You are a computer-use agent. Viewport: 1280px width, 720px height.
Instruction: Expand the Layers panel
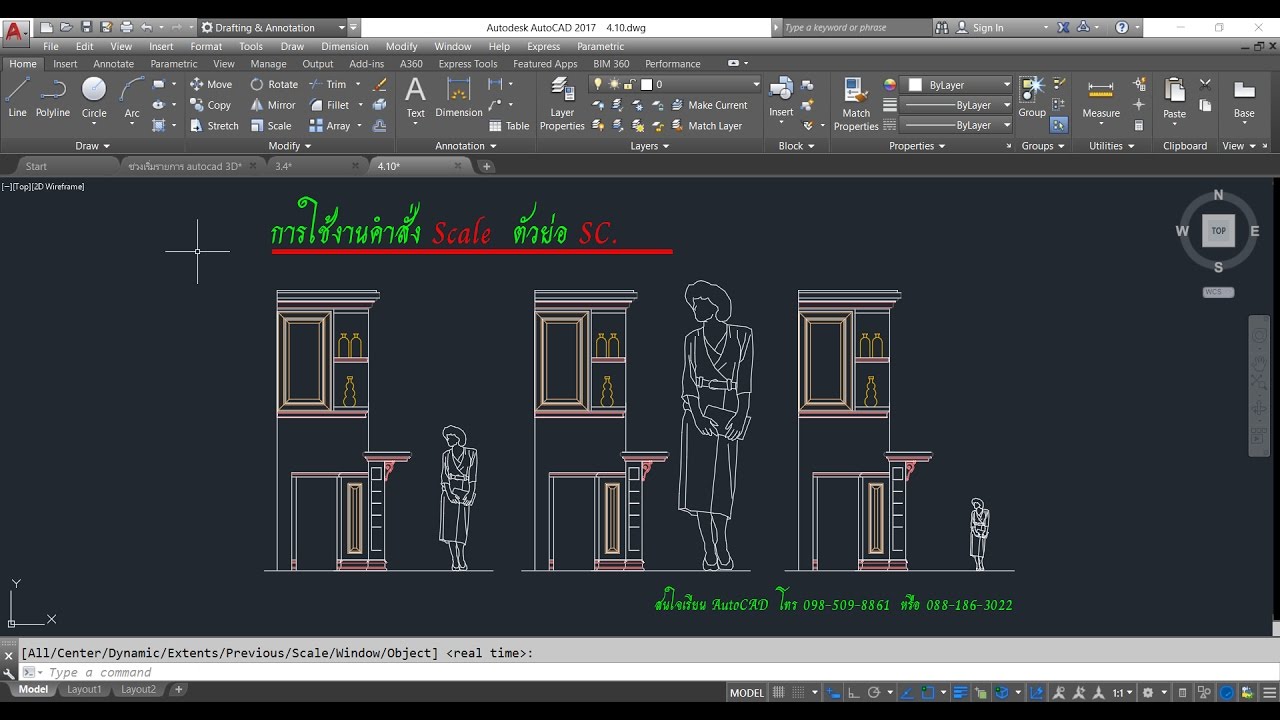click(x=650, y=146)
